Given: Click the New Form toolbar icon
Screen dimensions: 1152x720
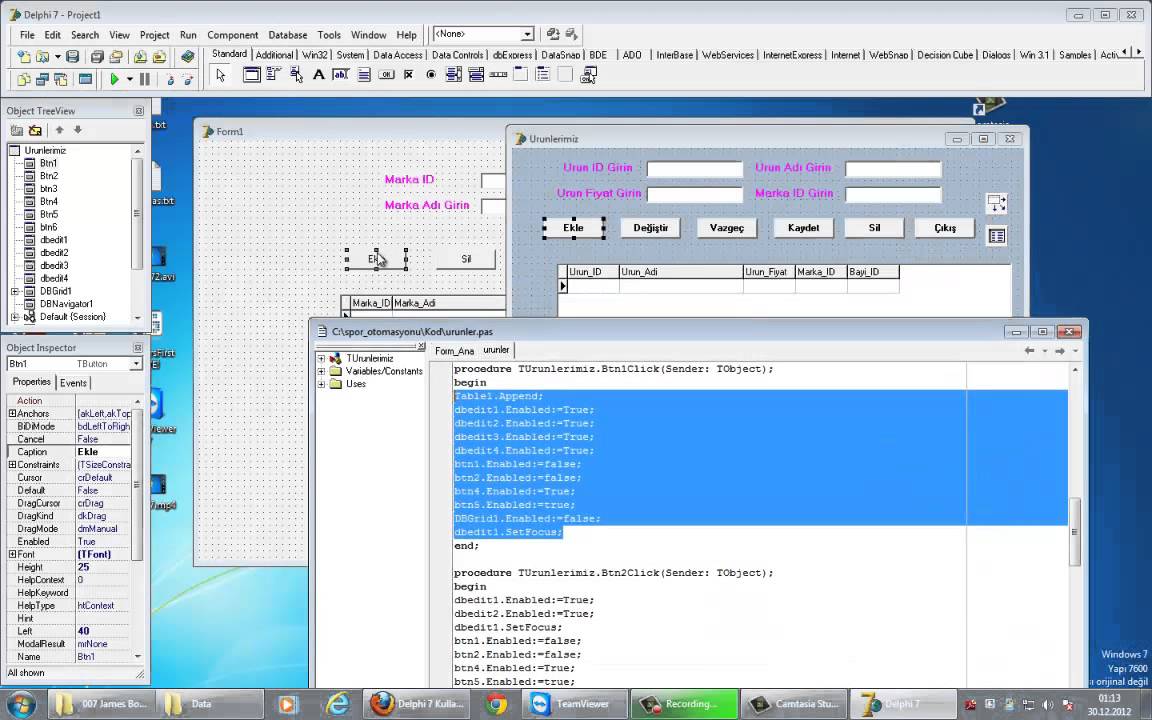Looking at the screenshot, I should (x=85, y=79).
